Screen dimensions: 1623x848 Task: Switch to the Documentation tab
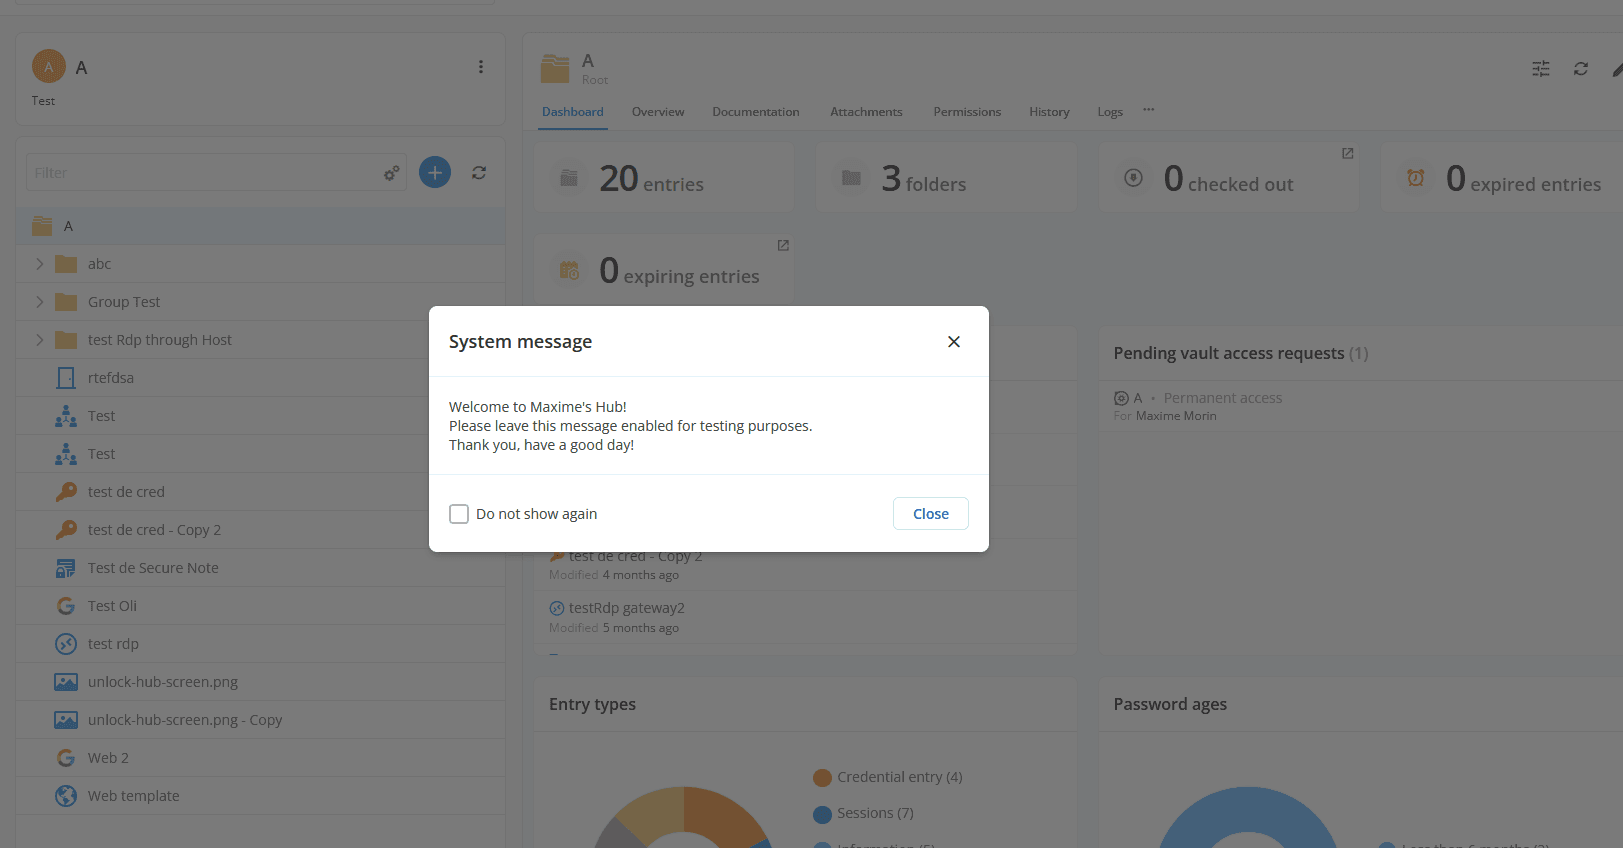click(x=755, y=112)
